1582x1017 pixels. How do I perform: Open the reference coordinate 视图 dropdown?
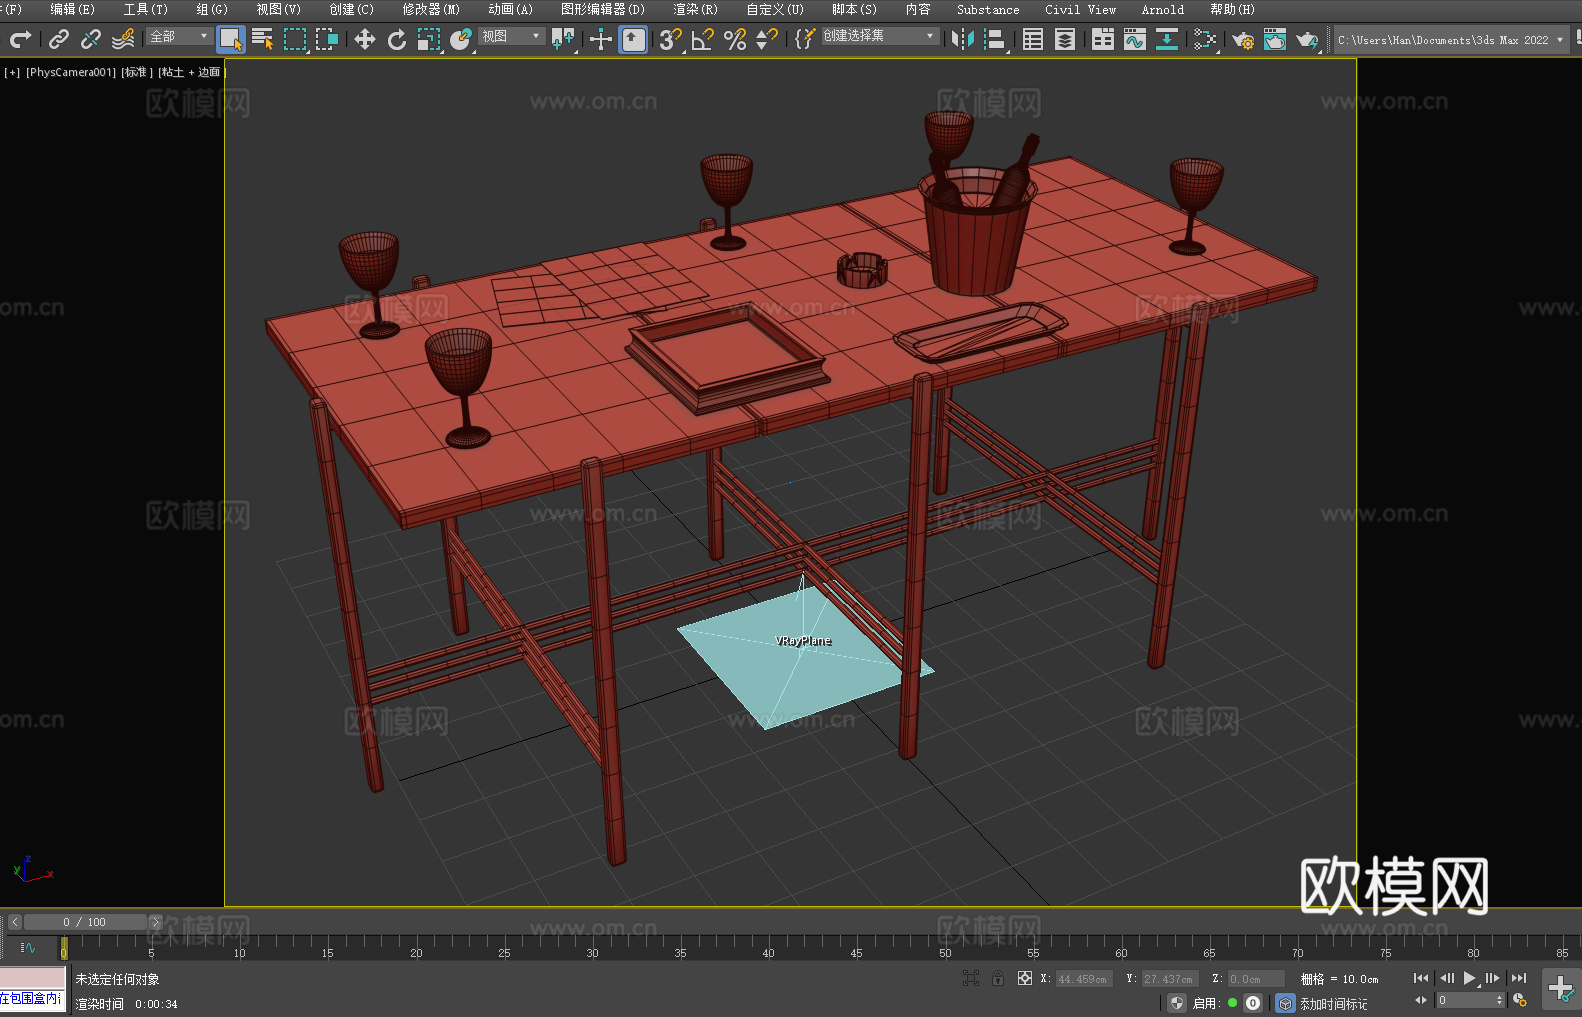pyautogui.click(x=512, y=36)
